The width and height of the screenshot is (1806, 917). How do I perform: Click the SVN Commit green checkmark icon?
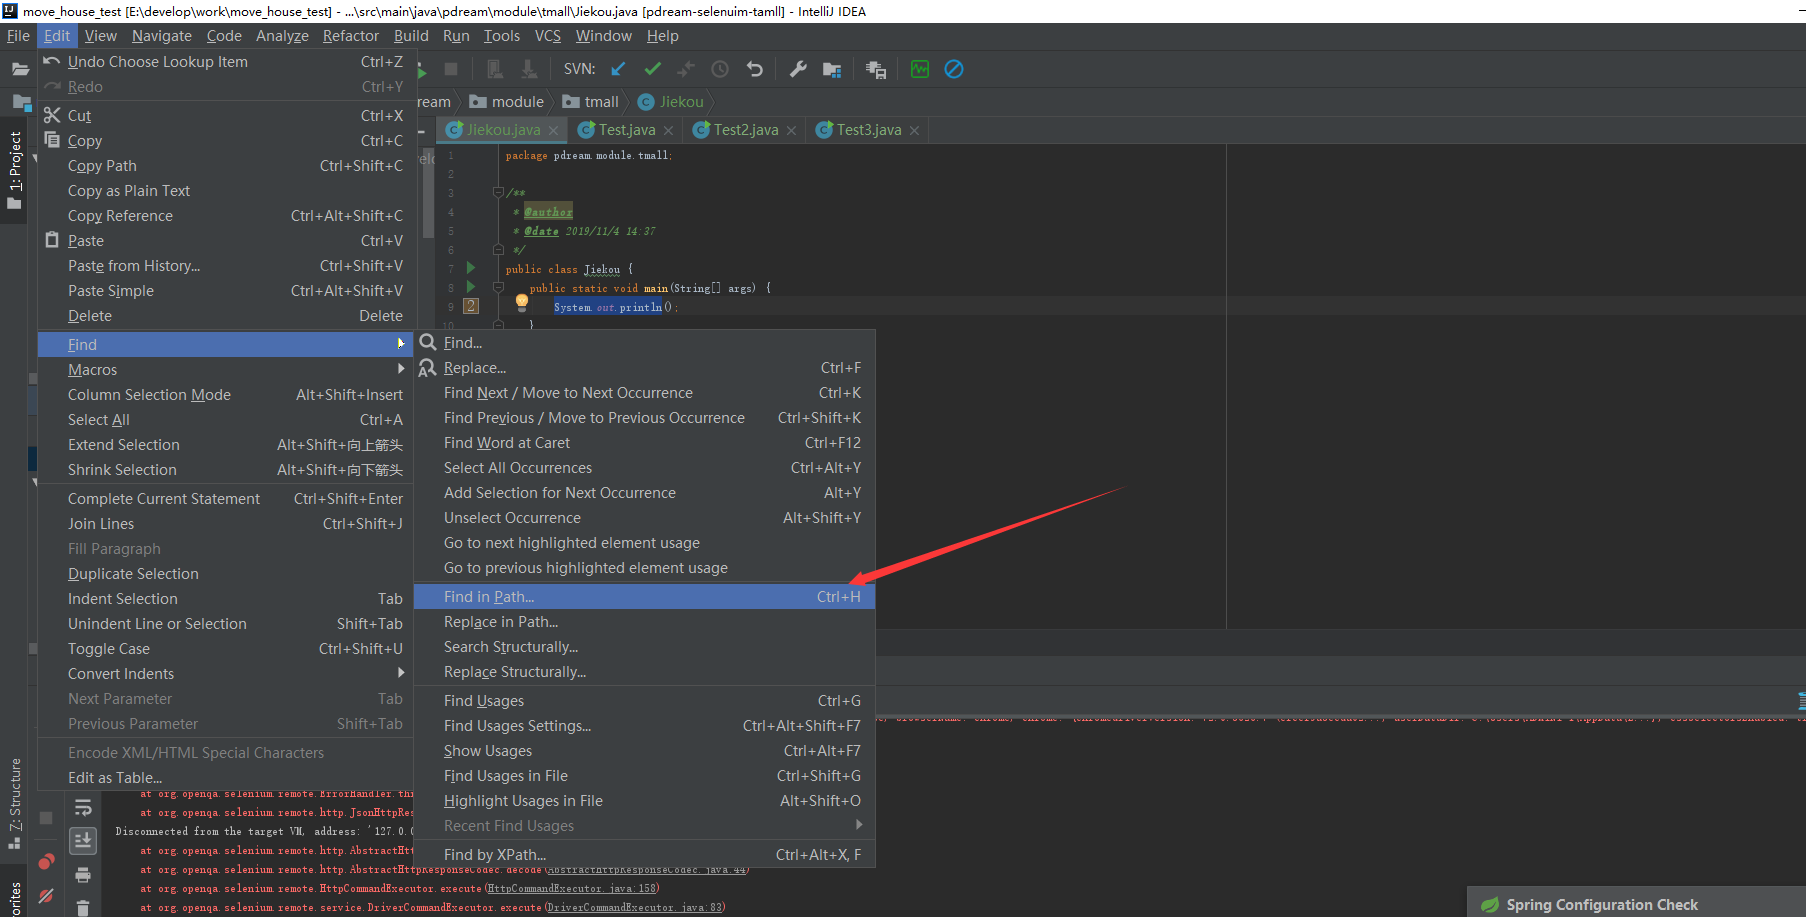click(653, 69)
